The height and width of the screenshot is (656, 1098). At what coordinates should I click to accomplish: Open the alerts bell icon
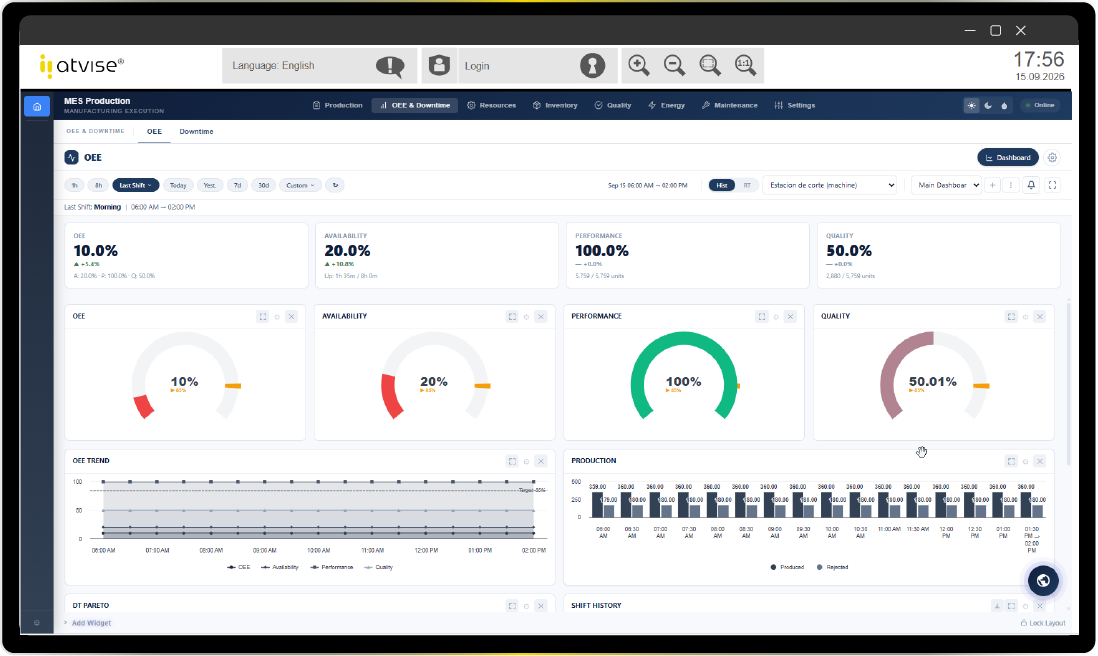coord(1031,186)
